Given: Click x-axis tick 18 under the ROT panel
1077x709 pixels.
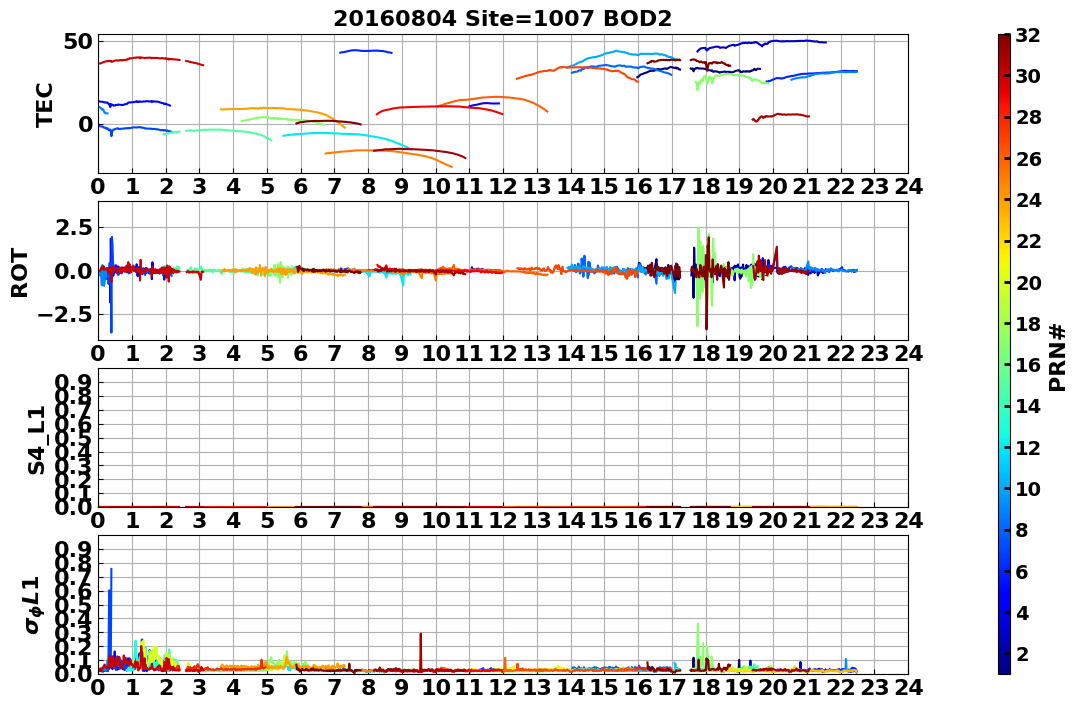Looking at the screenshot, I should [x=705, y=353].
